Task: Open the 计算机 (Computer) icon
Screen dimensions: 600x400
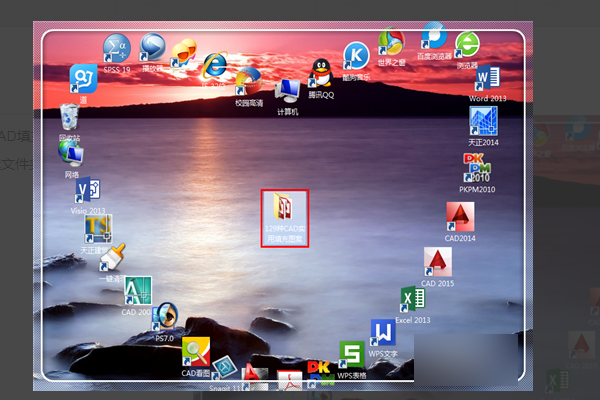Action: [x=288, y=92]
